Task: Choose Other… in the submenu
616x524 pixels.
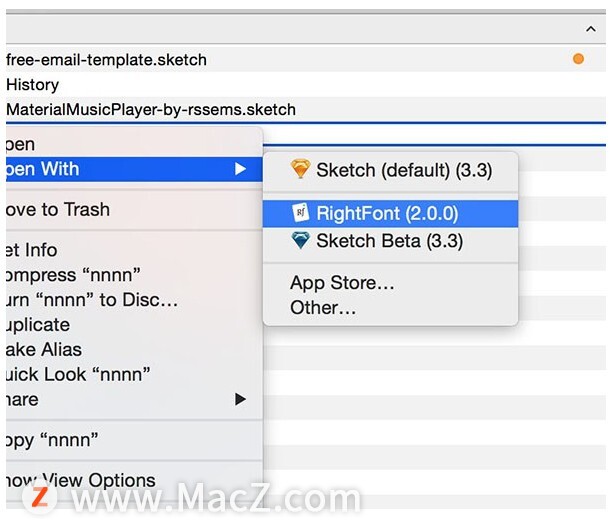Action: point(390,308)
